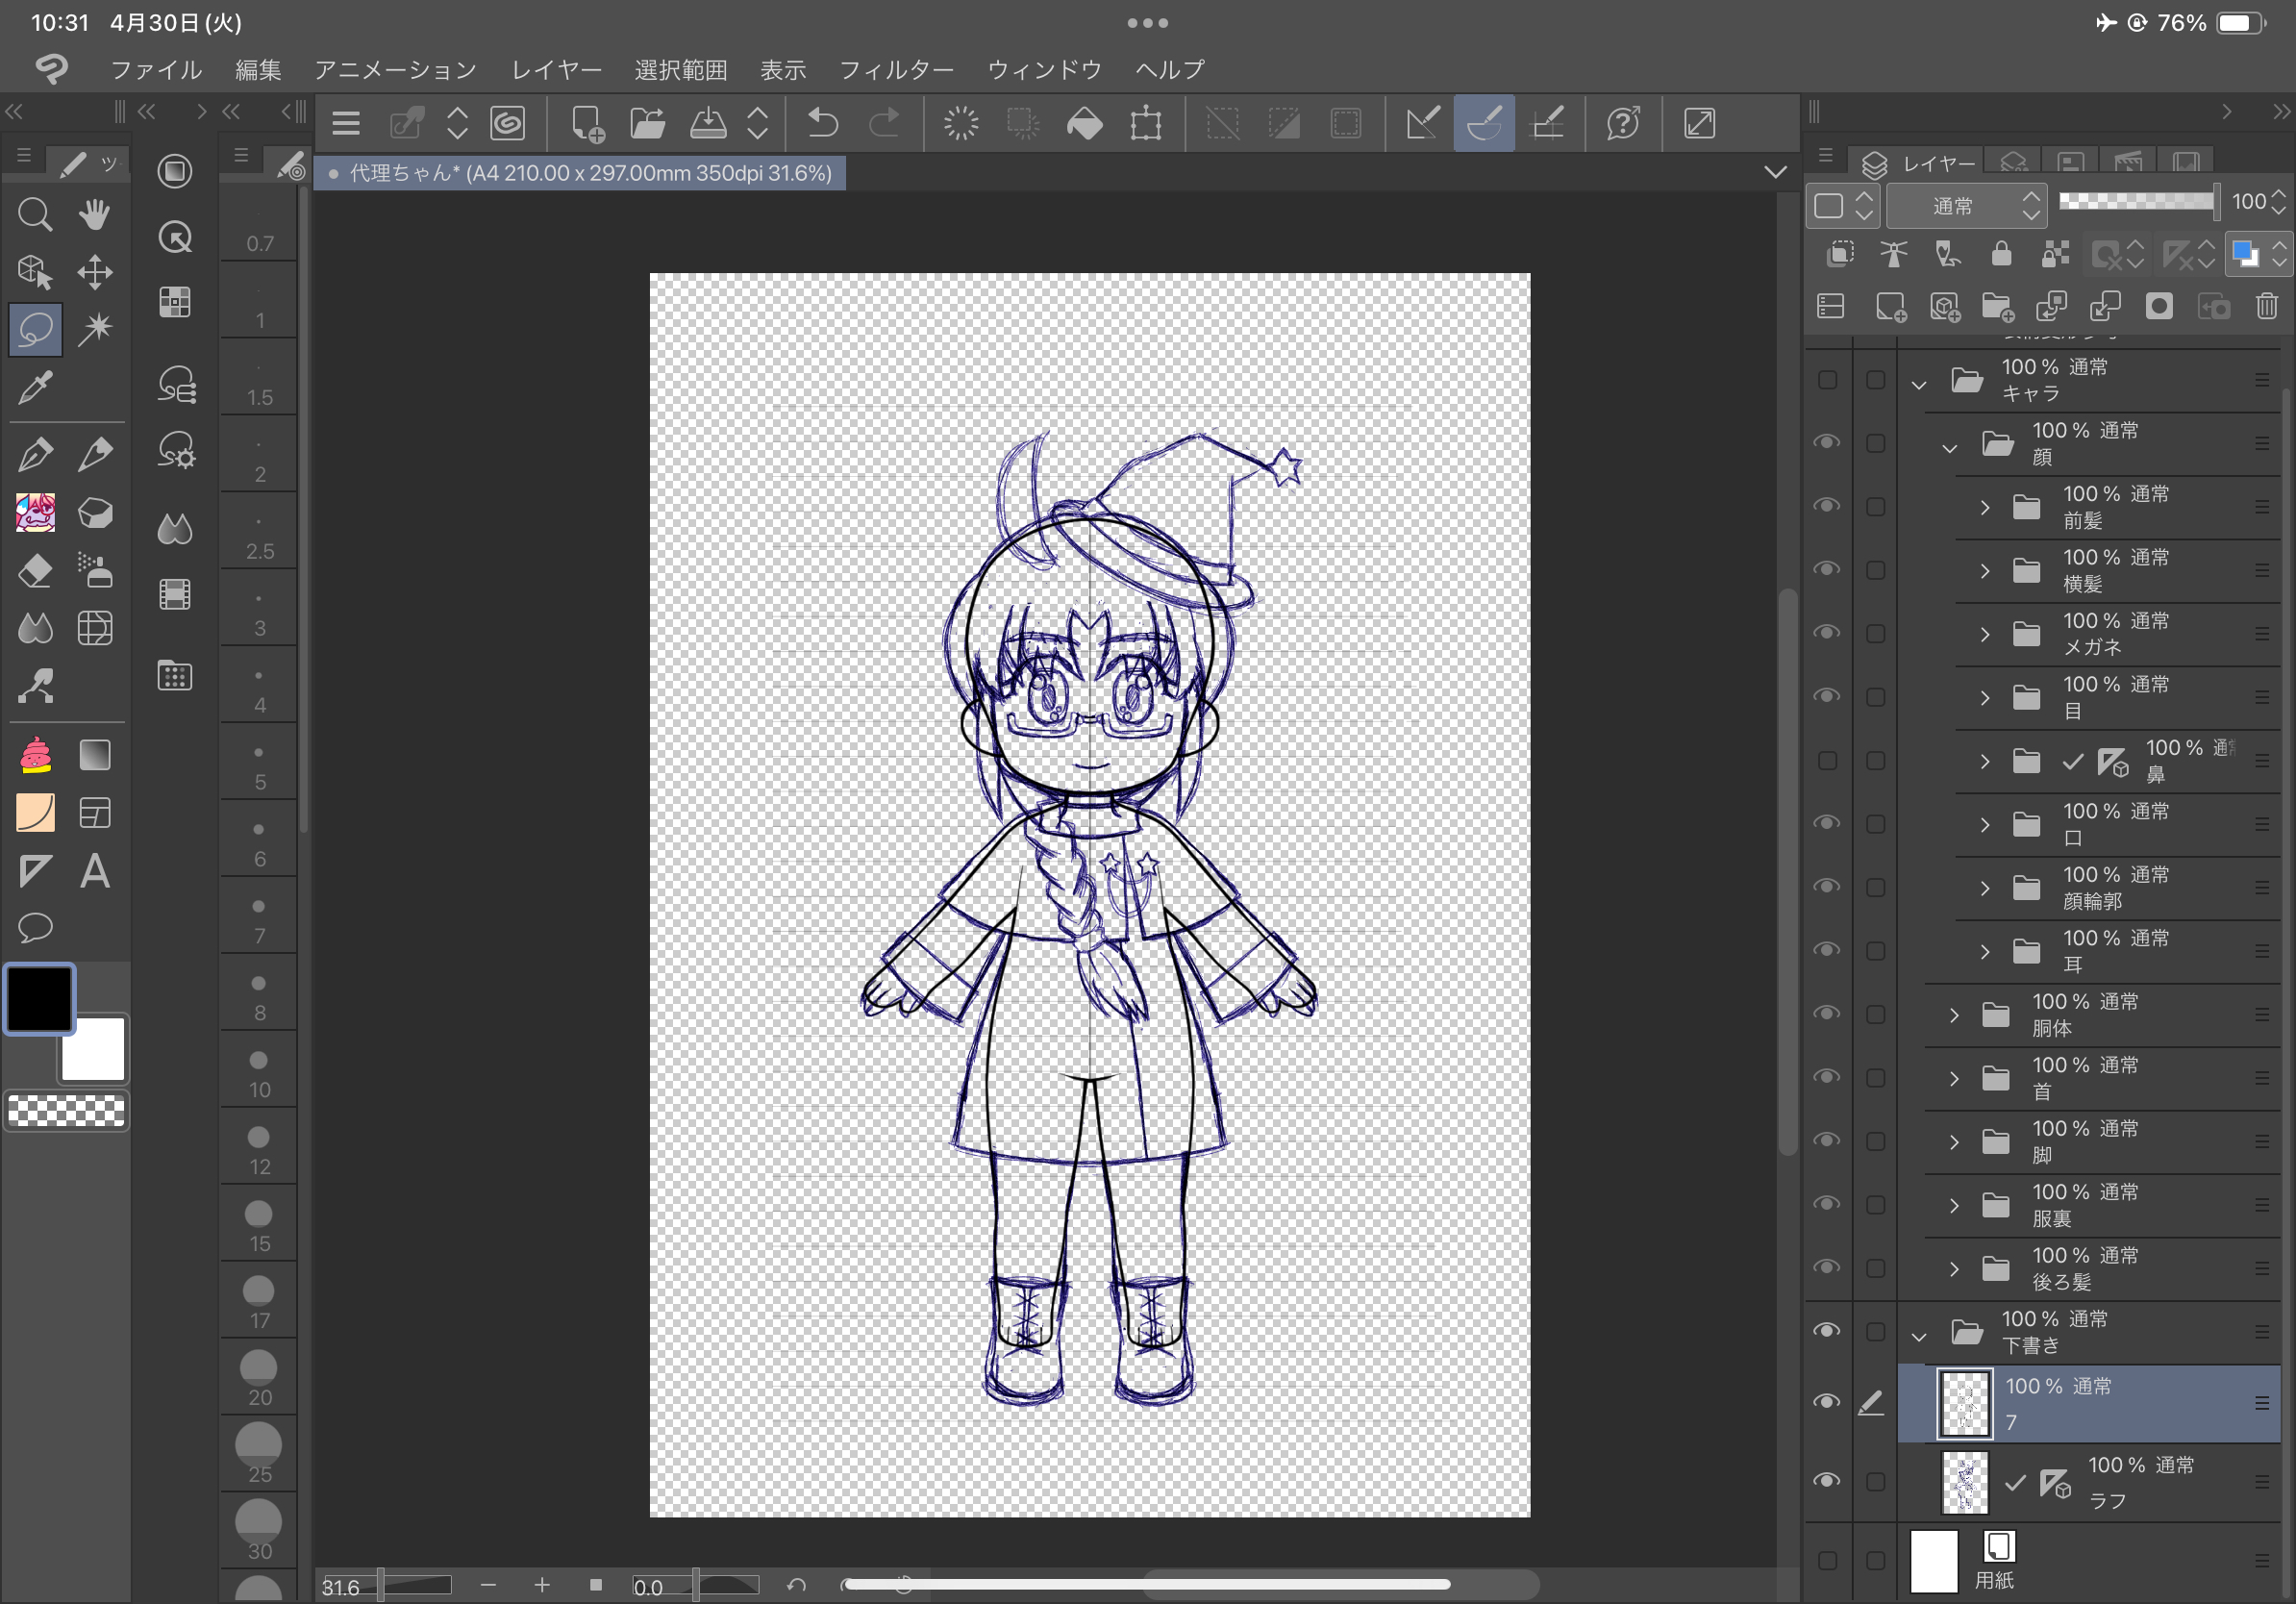Select the Eraser tool
Image resolution: width=2296 pixels, height=1604 pixels.
(x=35, y=571)
